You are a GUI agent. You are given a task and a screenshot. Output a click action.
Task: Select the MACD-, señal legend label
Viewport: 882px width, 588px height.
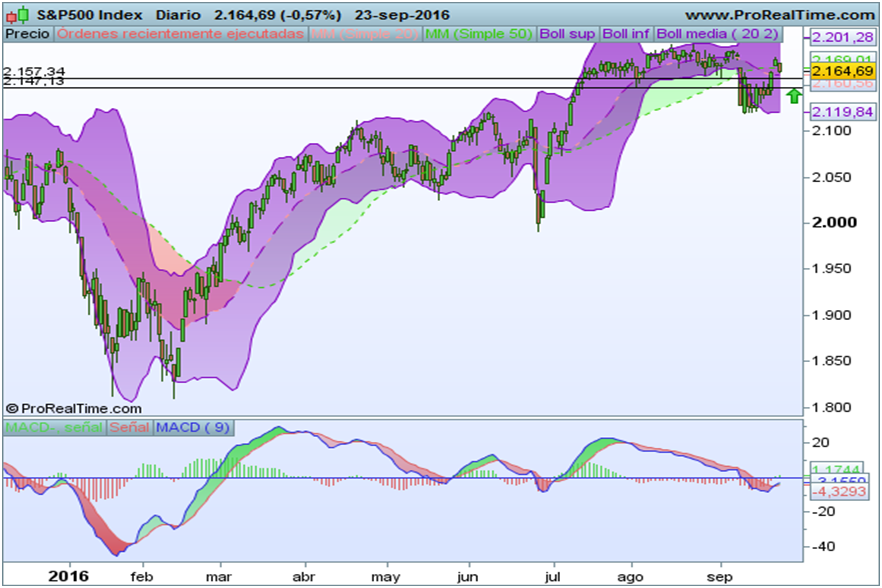pos(54,428)
